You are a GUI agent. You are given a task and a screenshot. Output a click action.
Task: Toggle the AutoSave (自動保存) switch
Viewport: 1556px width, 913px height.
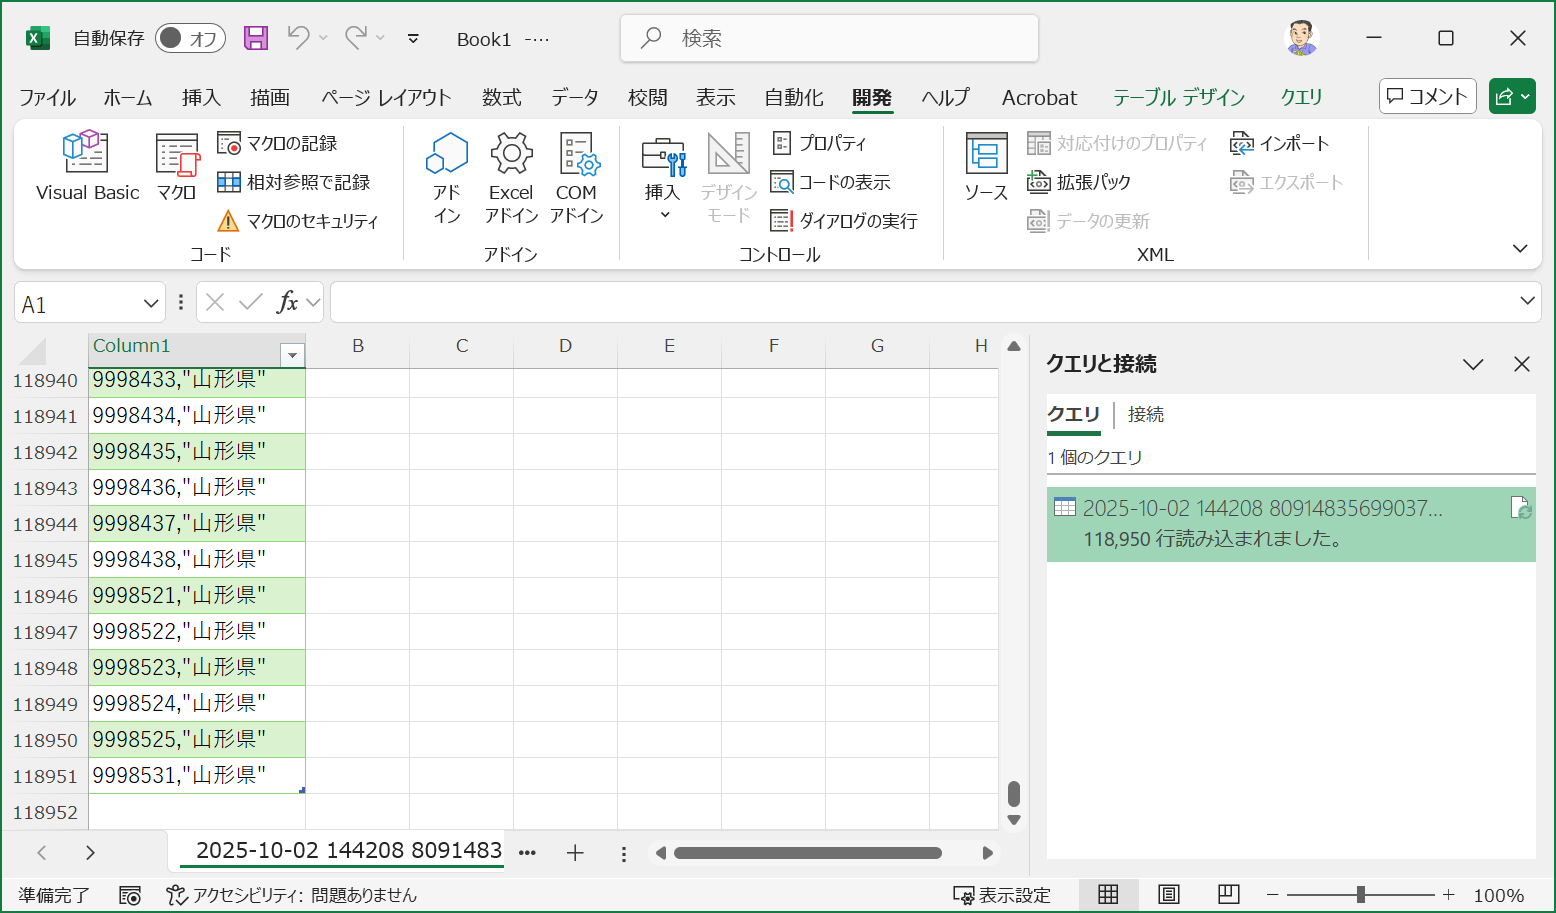190,38
